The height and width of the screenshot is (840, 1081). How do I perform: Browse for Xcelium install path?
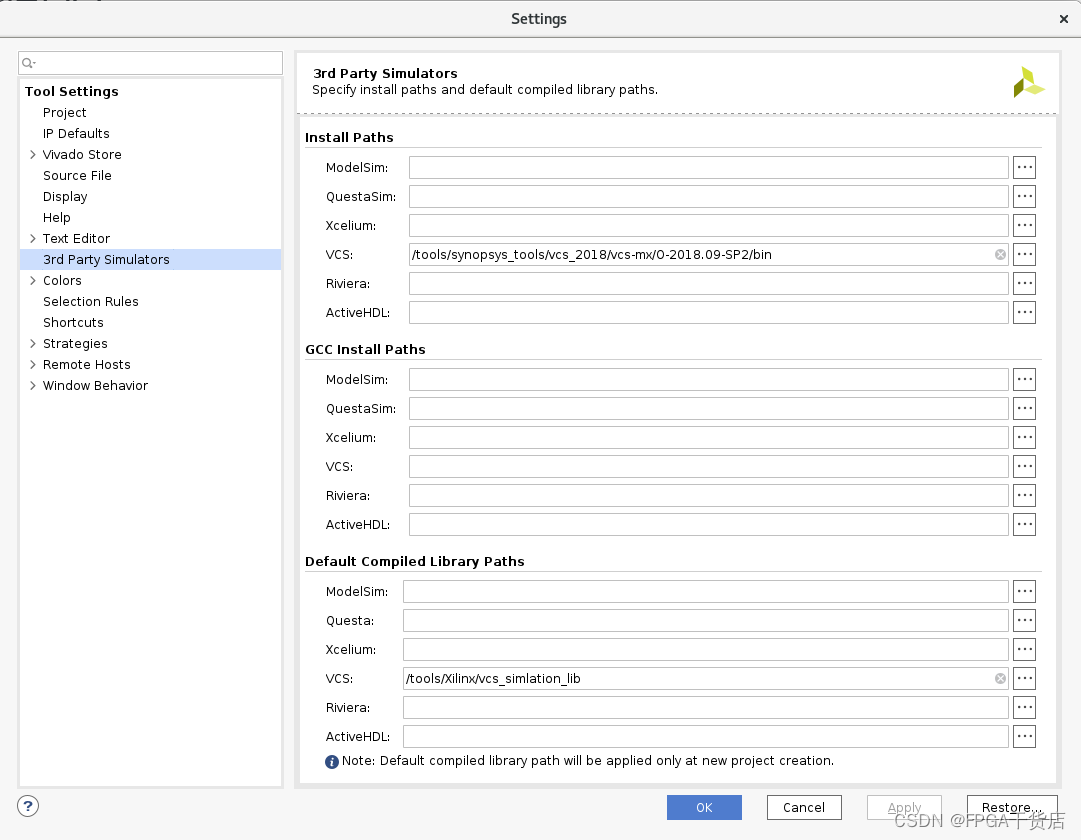[1024, 226]
